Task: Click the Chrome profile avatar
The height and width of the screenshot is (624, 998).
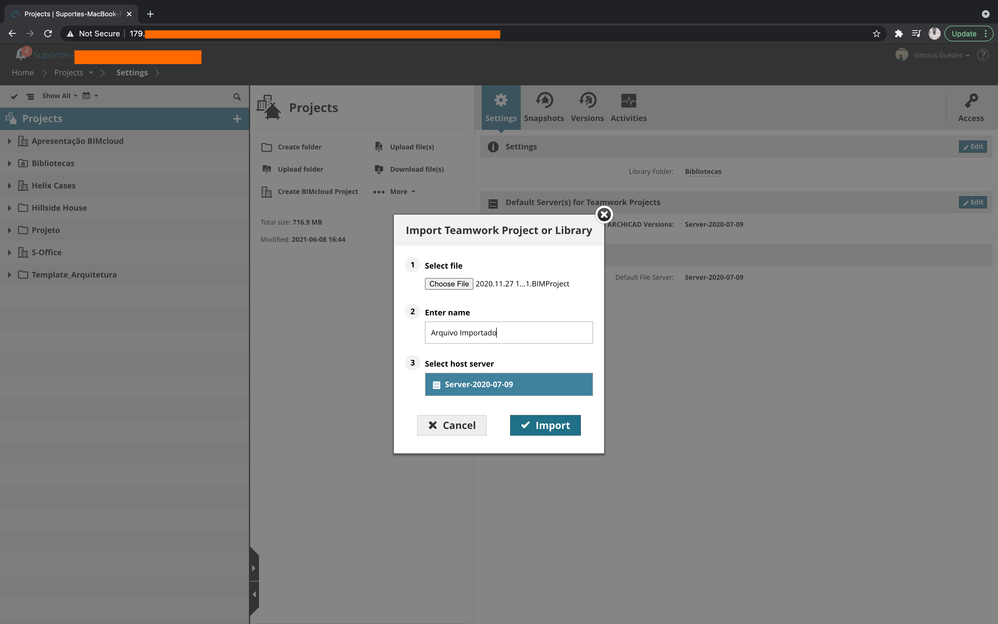Action: [x=934, y=34]
